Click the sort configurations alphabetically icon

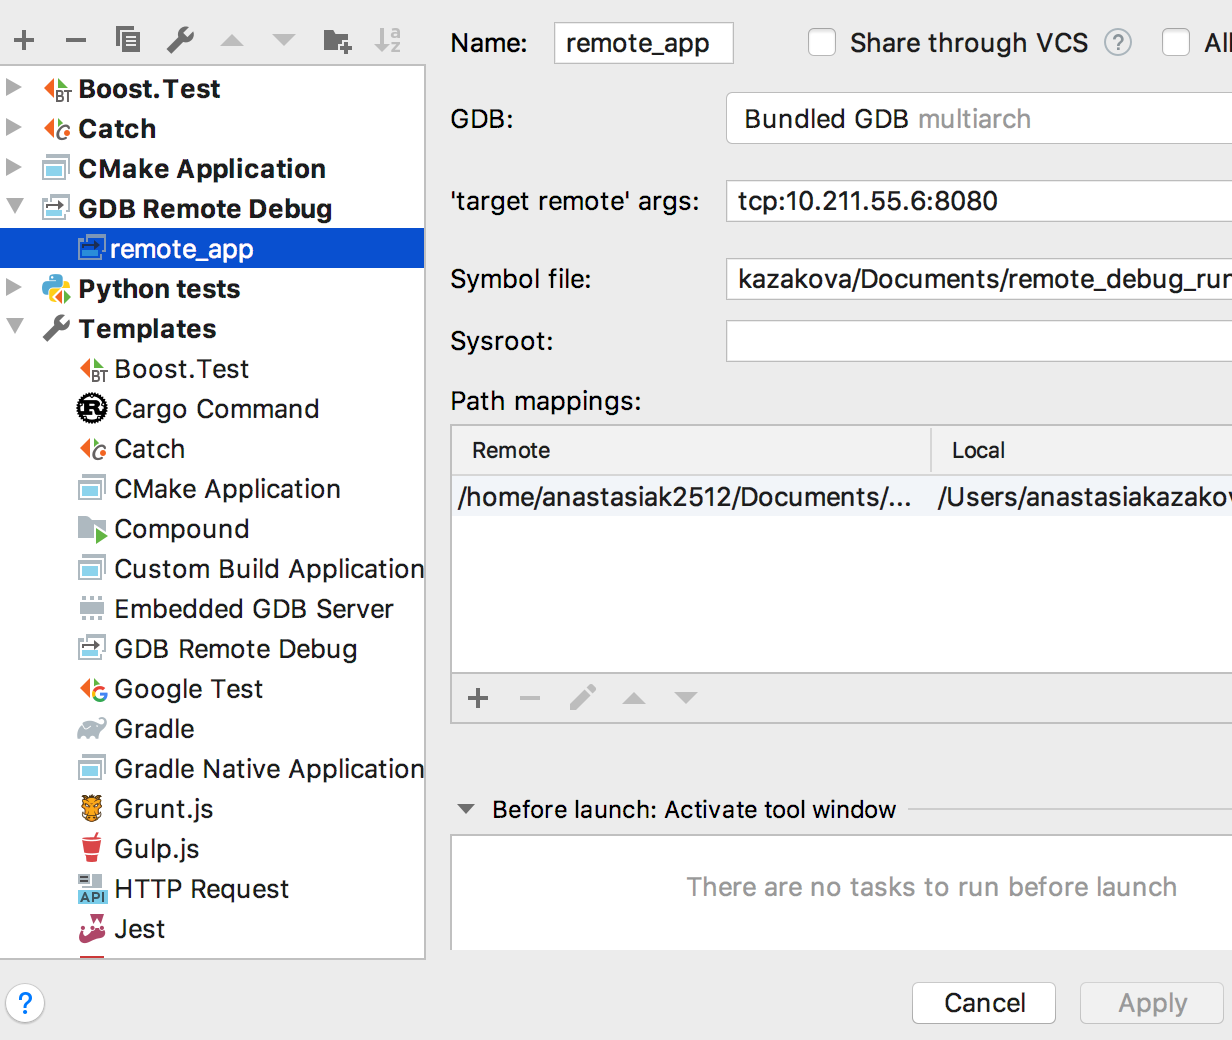tap(388, 40)
